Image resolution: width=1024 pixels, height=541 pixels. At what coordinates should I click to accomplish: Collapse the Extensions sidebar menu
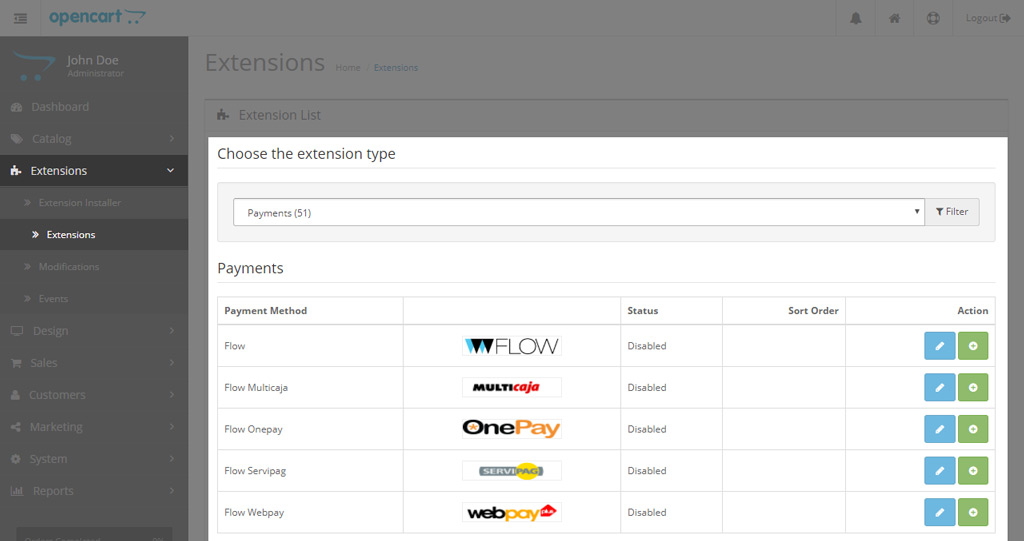94,171
